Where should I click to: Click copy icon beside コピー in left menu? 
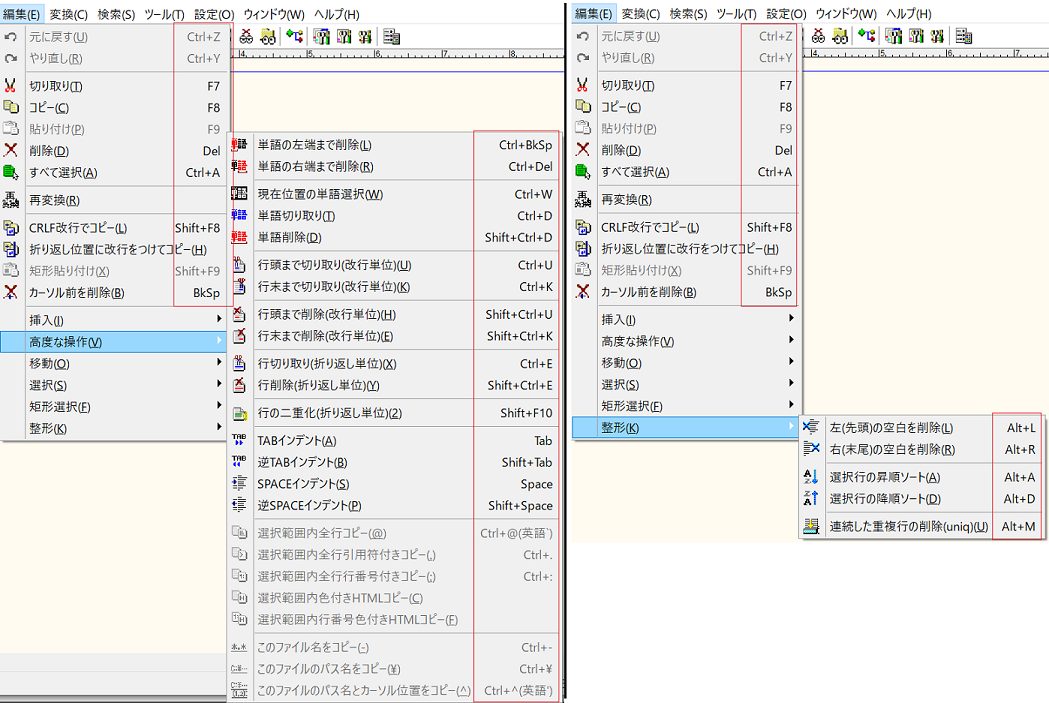pos(11,107)
